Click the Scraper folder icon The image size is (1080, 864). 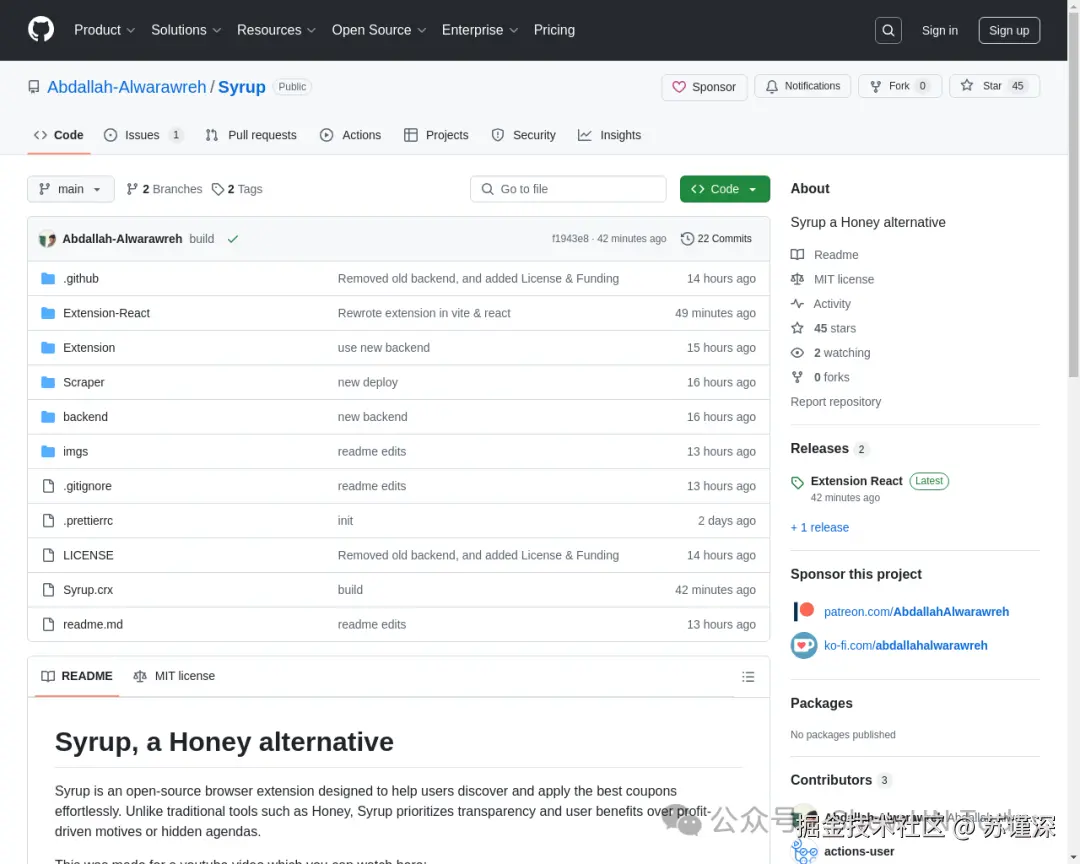(x=48, y=382)
